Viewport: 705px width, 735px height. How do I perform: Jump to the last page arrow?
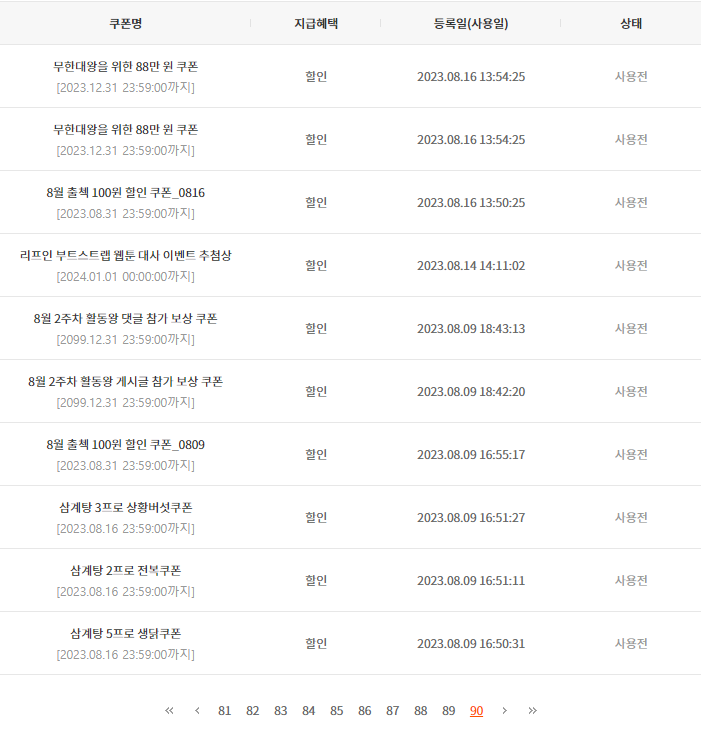click(532, 710)
